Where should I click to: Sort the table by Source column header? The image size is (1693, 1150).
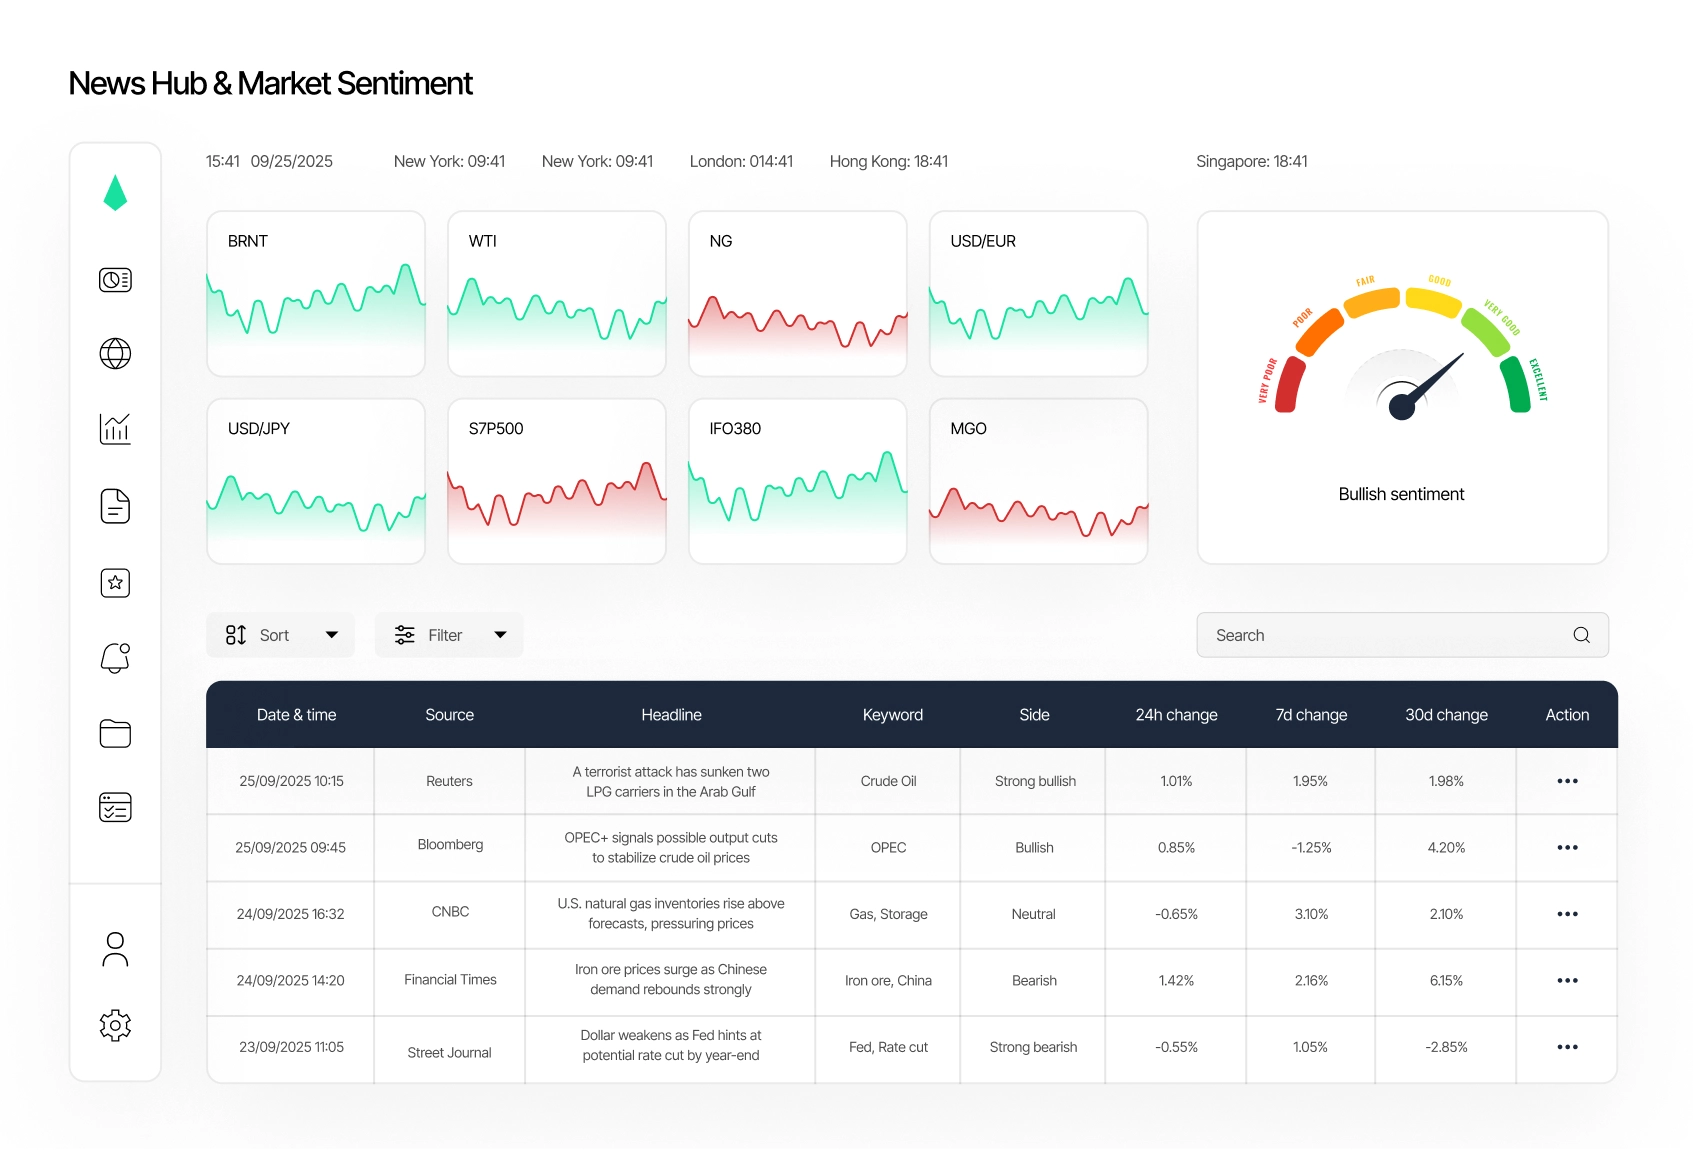(x=449, y=714)
